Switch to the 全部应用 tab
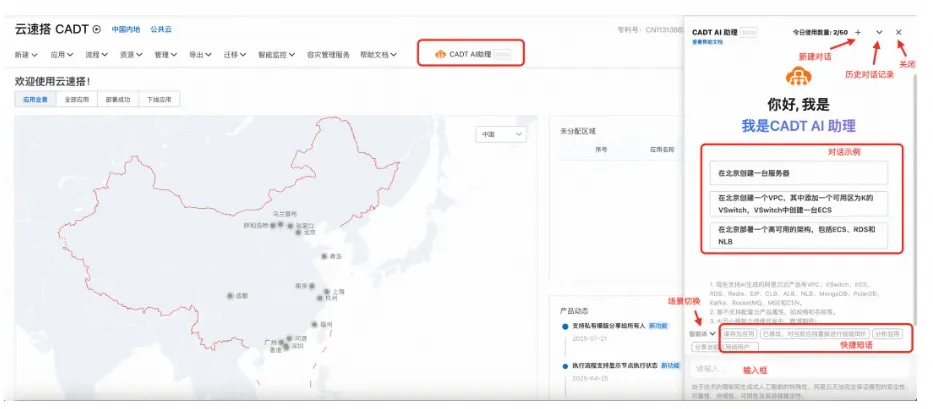 pos(77,99)
